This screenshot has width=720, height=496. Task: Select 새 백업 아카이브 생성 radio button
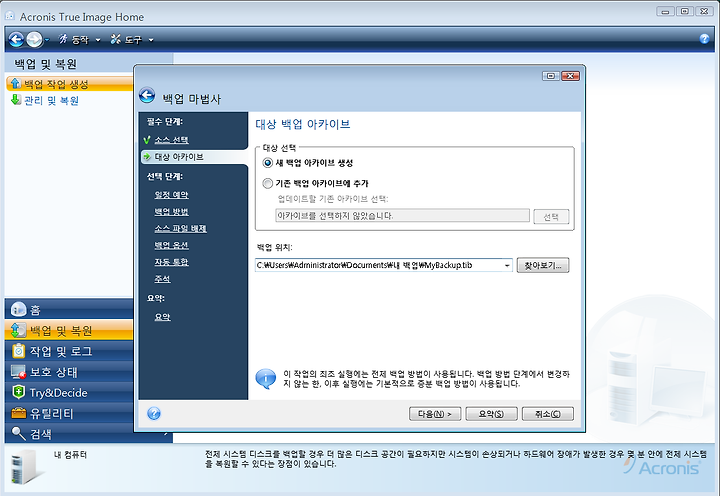pos(267,163)
